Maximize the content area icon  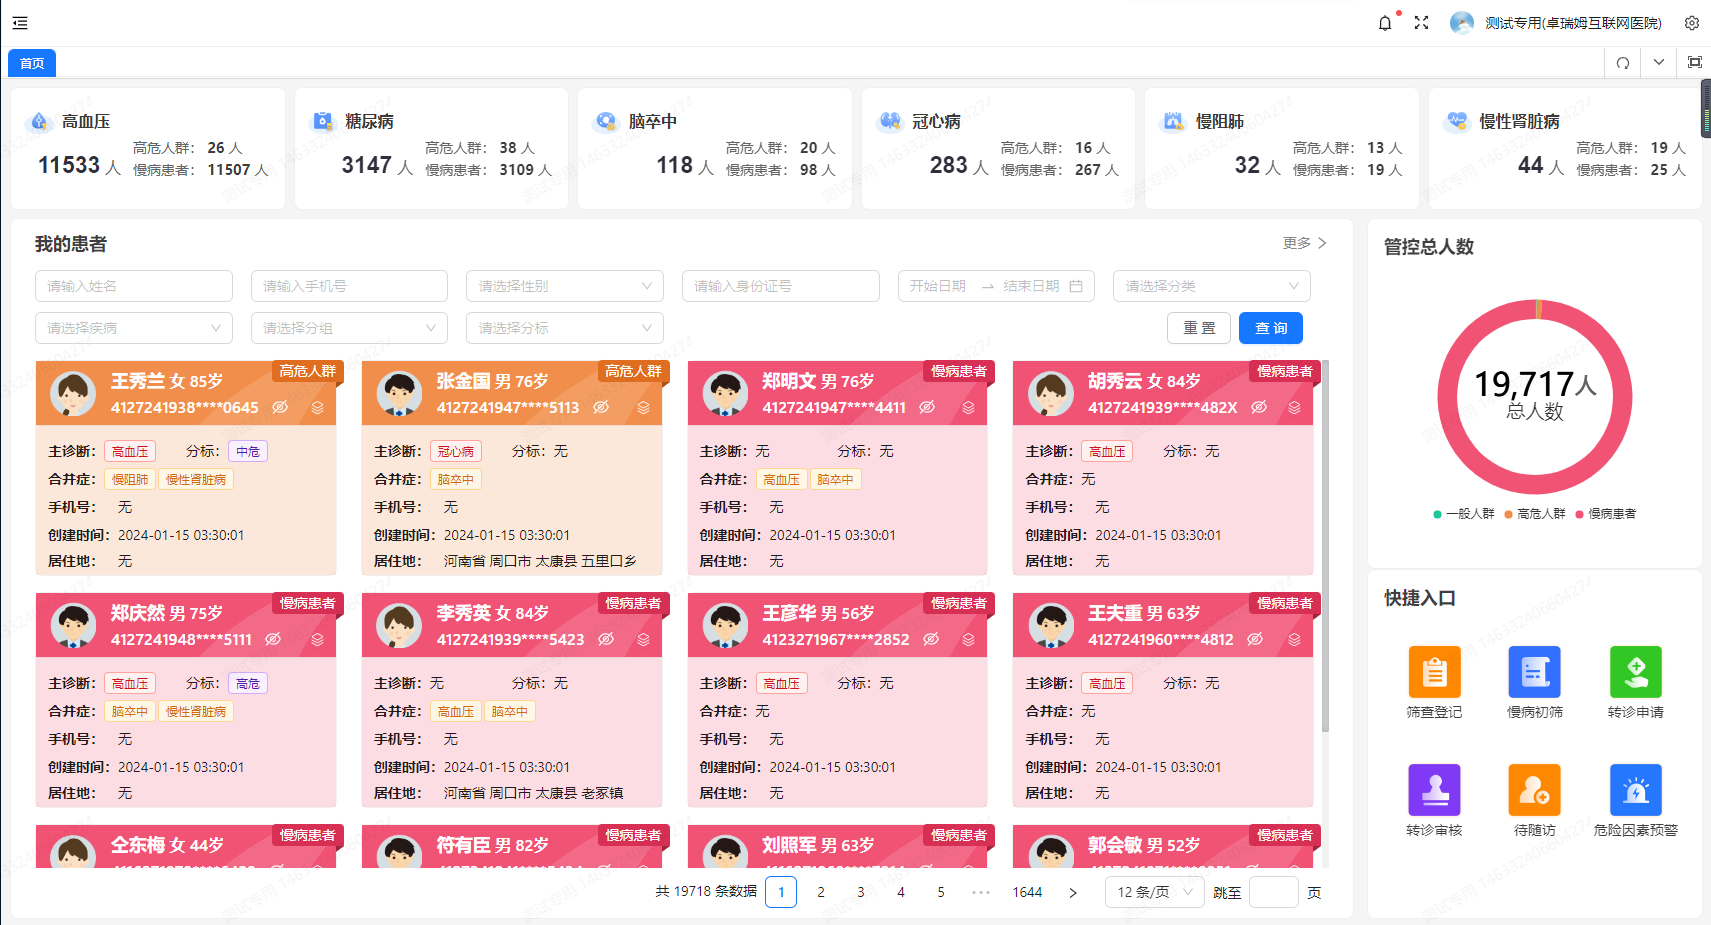click(x=1695, y=62)
